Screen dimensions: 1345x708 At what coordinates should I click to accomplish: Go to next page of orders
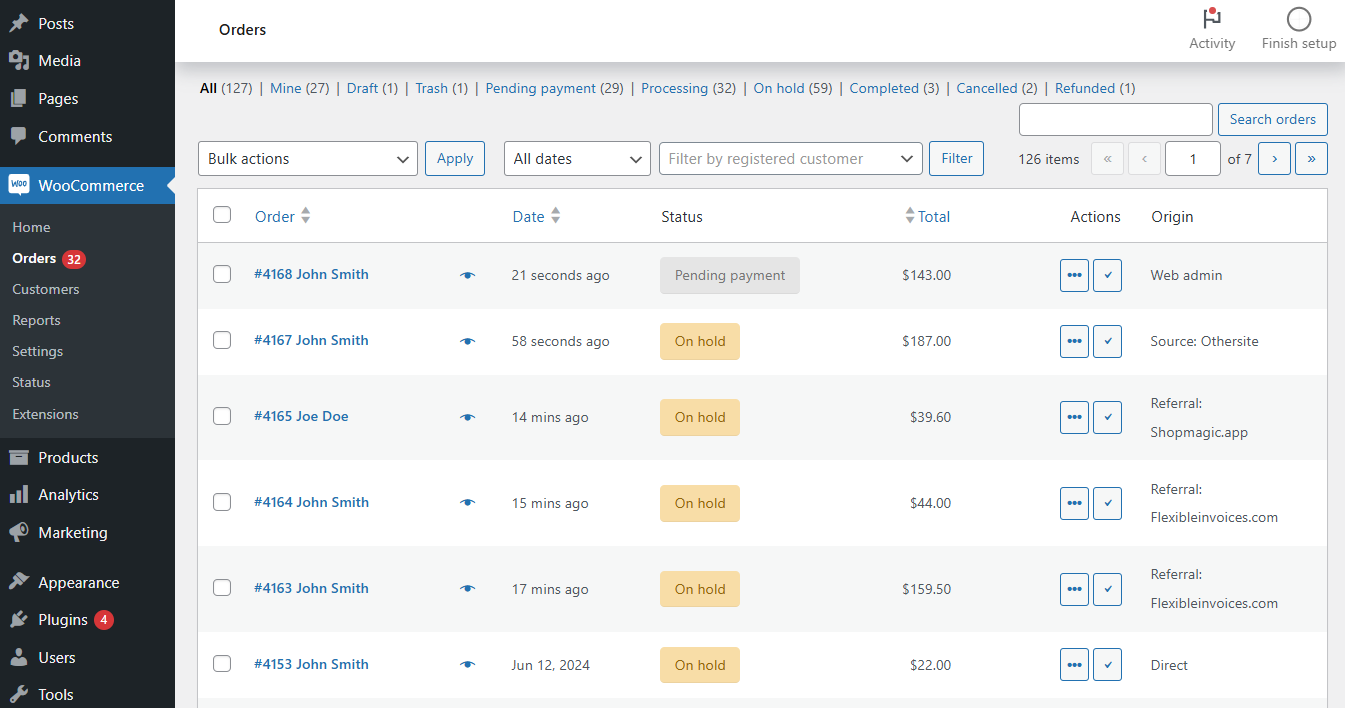[1274, 158]
